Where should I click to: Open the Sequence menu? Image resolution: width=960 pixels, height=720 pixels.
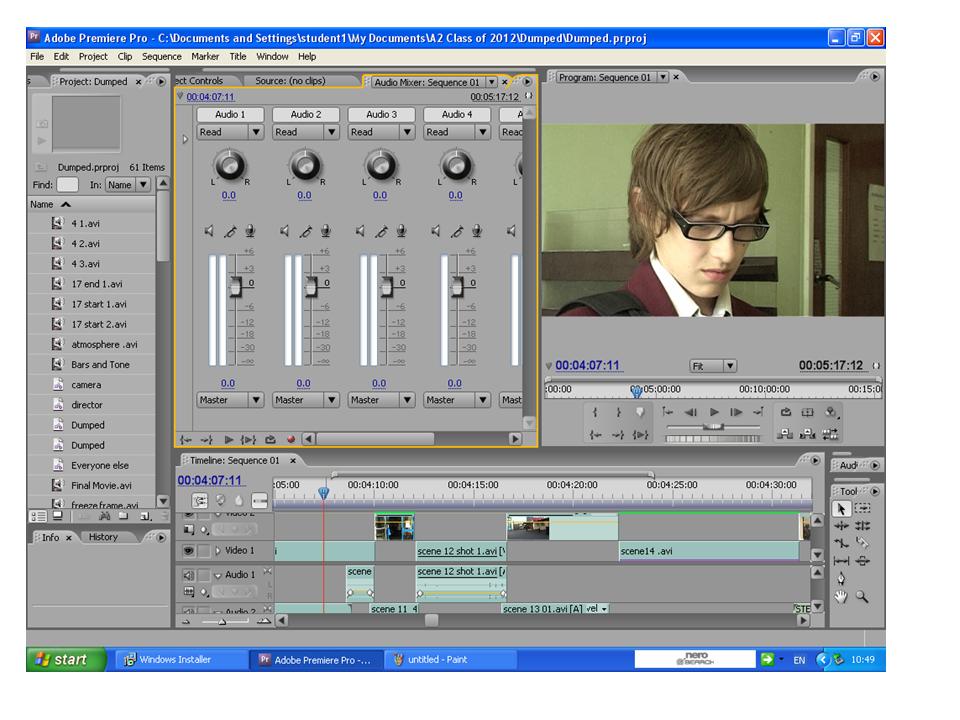[162, 56]
